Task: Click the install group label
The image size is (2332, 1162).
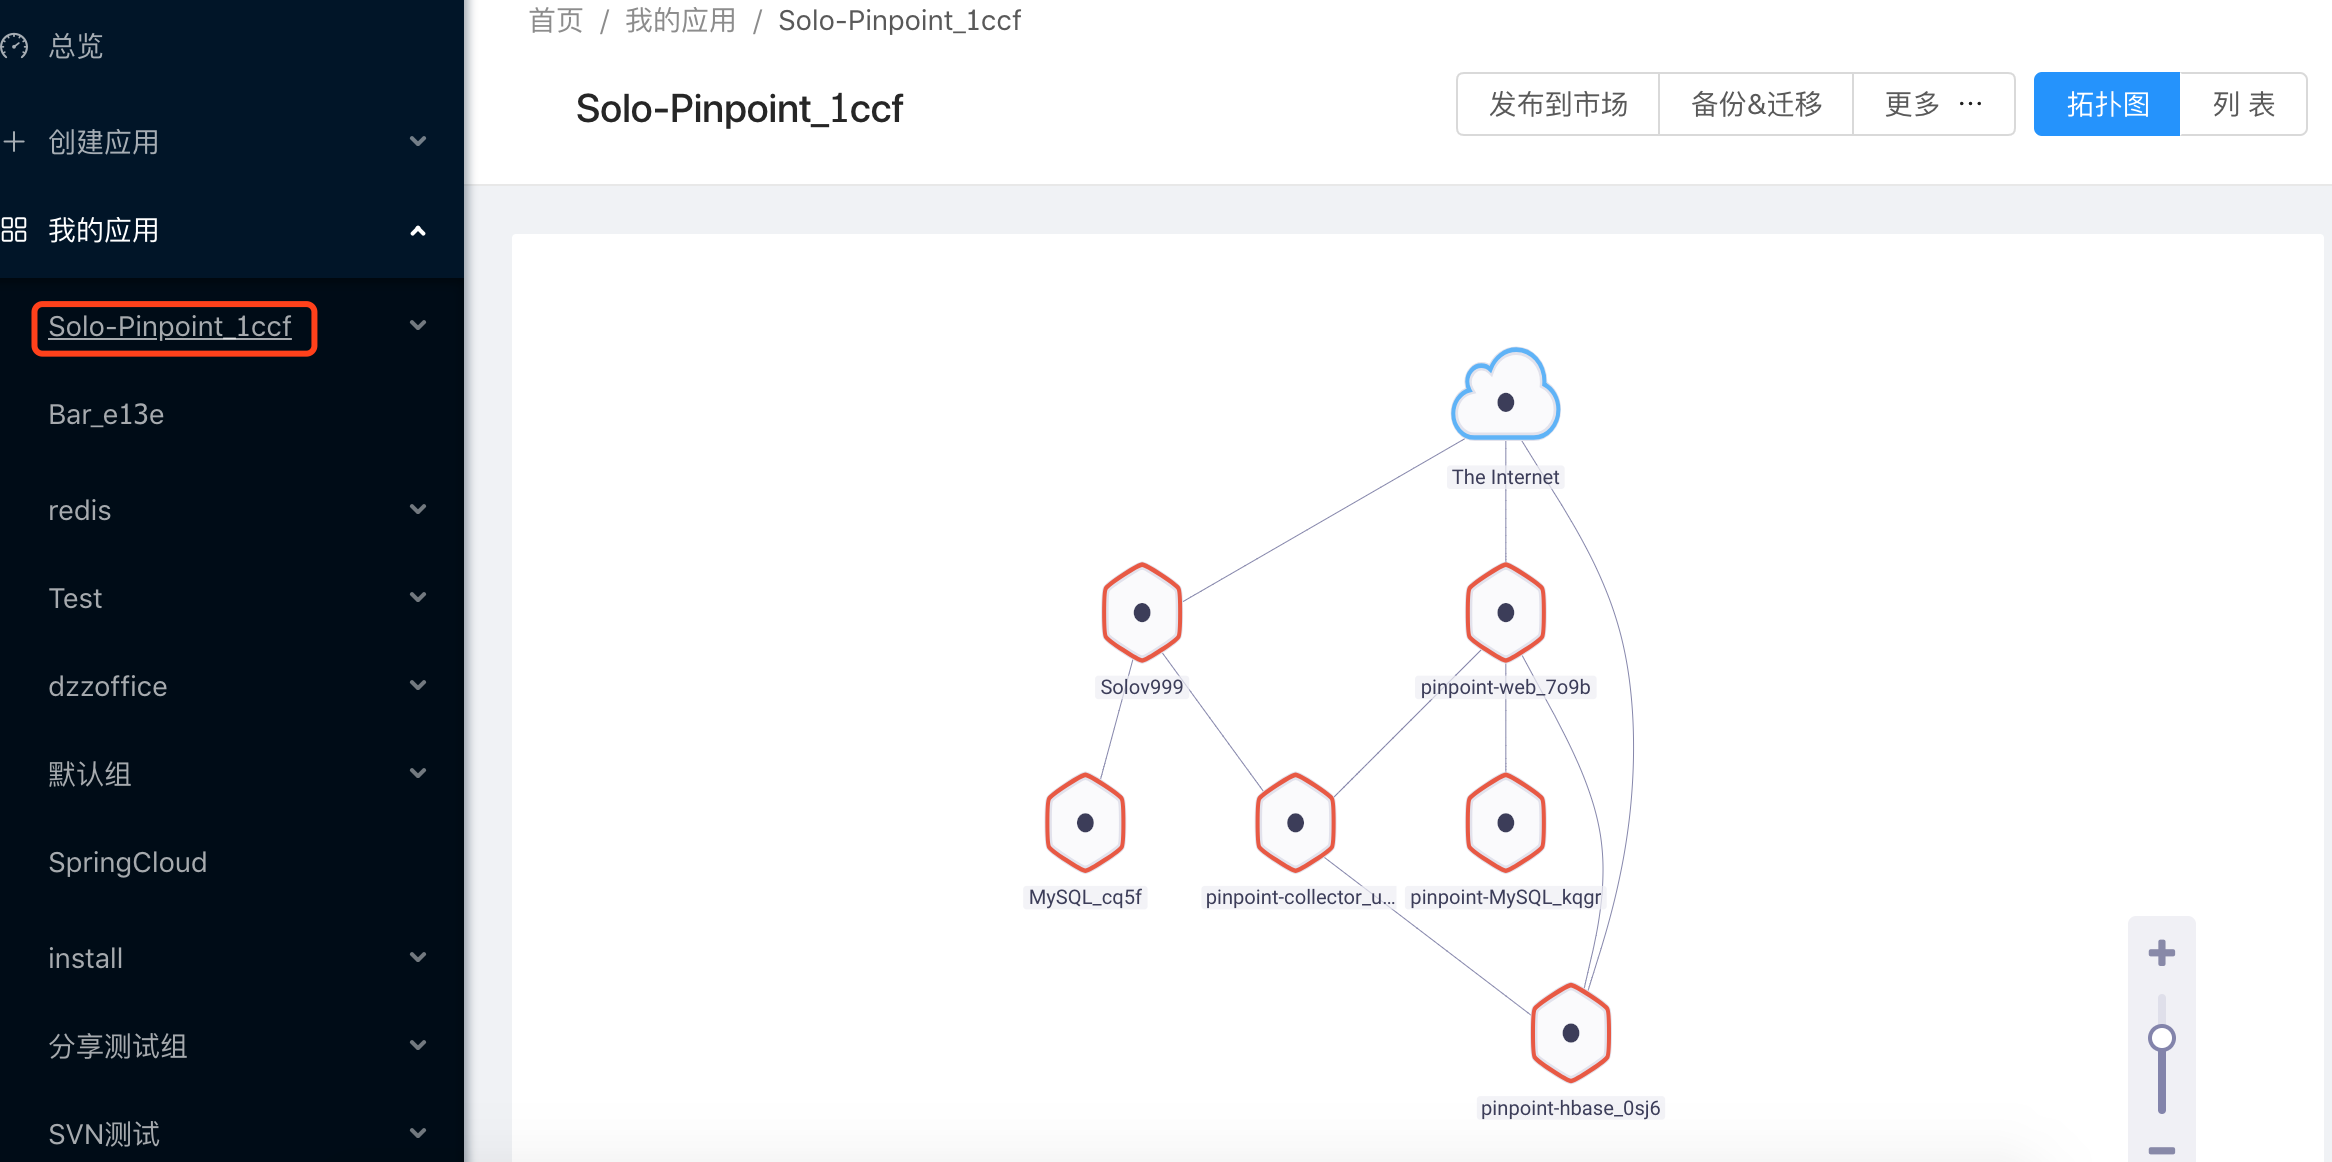Action: 85,958
